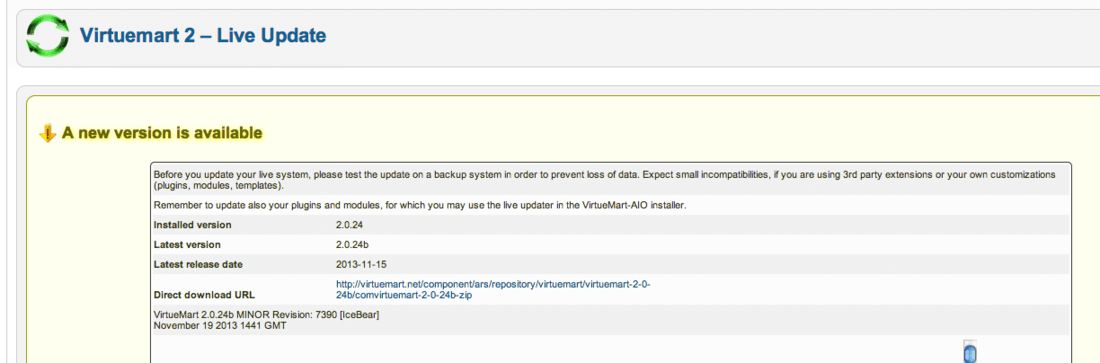Click the Virtuemart 2 – Live Update title
The height and width of the screenshot is (363, 1100).
pyautogui.click(x=203, y=35)
